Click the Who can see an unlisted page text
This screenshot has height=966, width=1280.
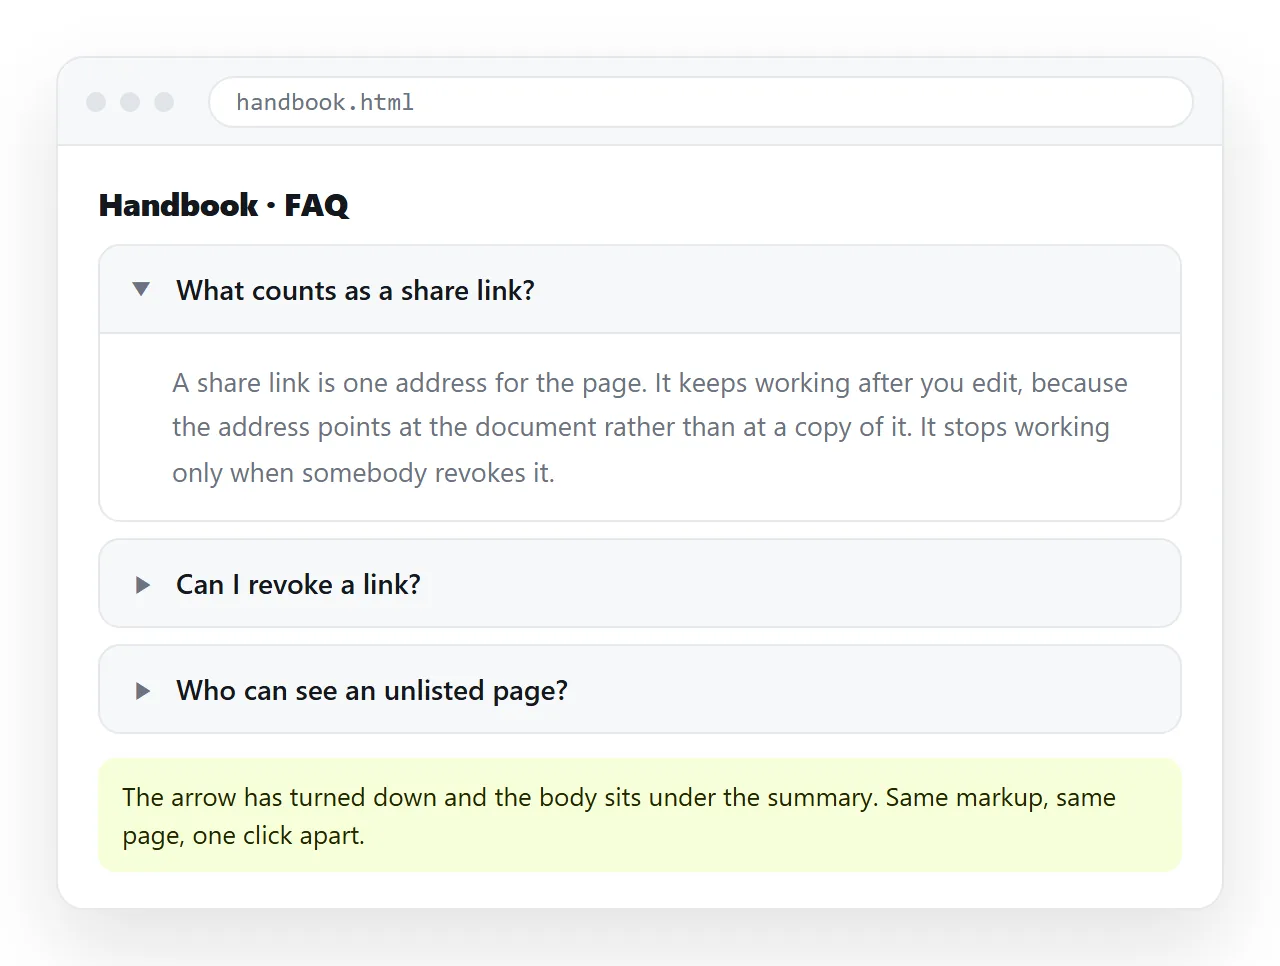[372, 691]
